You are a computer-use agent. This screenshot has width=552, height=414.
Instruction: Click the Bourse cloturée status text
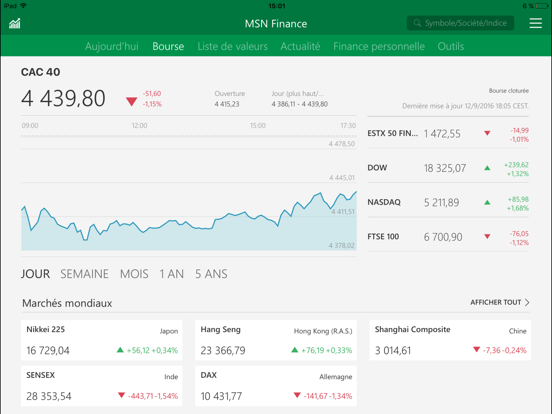pos(509,91)
